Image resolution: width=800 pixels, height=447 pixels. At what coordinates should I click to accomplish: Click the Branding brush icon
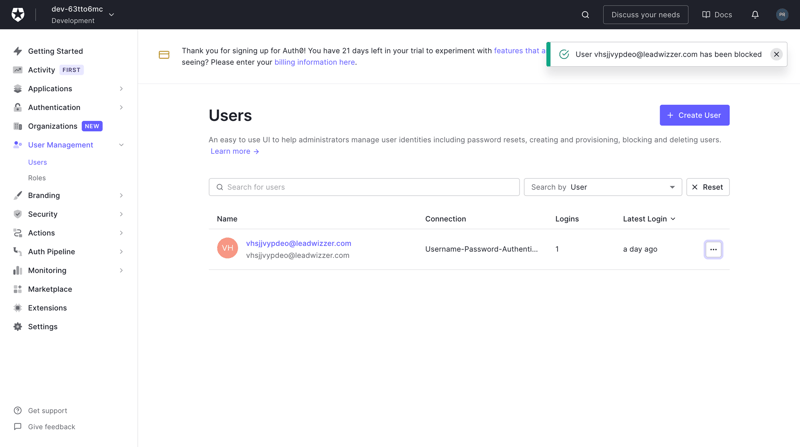click(18, 195)
